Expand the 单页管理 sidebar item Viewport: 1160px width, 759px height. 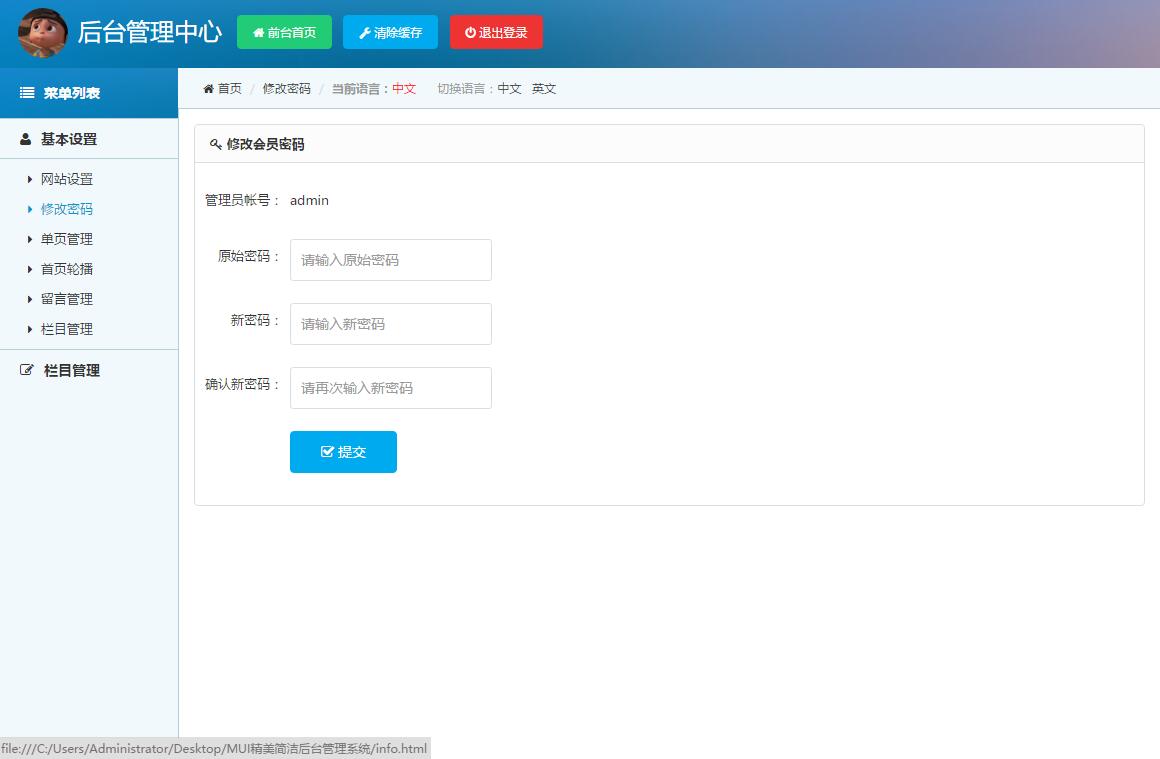click(67, 239)
